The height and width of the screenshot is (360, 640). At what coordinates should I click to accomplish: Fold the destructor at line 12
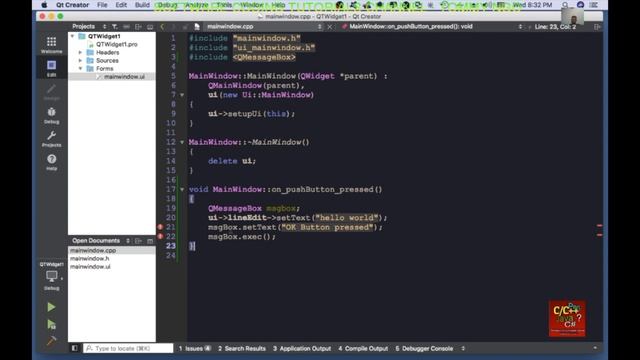(x=182, y=142)
